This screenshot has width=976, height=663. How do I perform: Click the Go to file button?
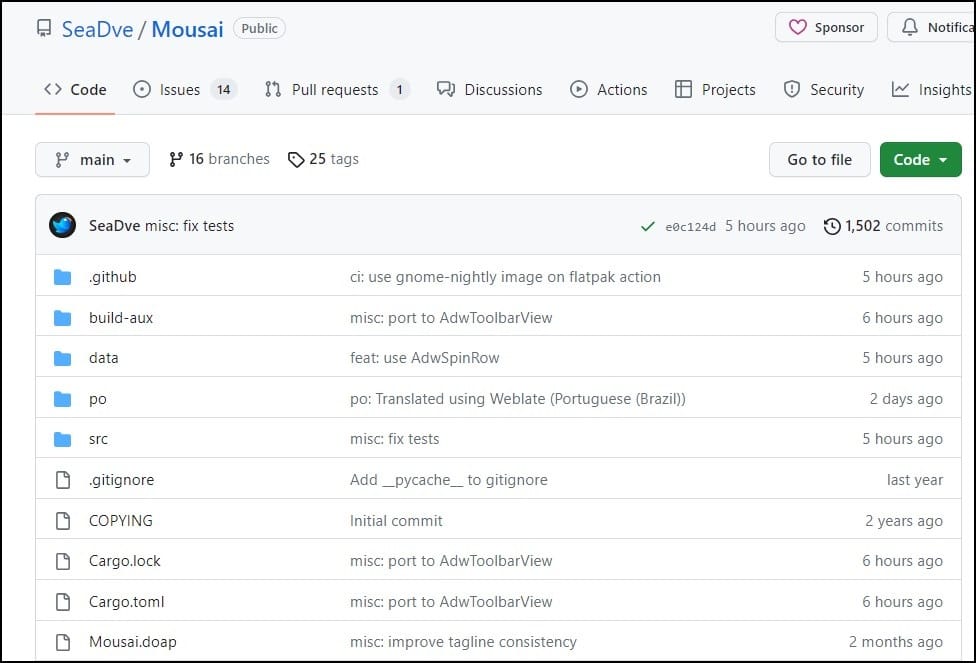(819, 159)
